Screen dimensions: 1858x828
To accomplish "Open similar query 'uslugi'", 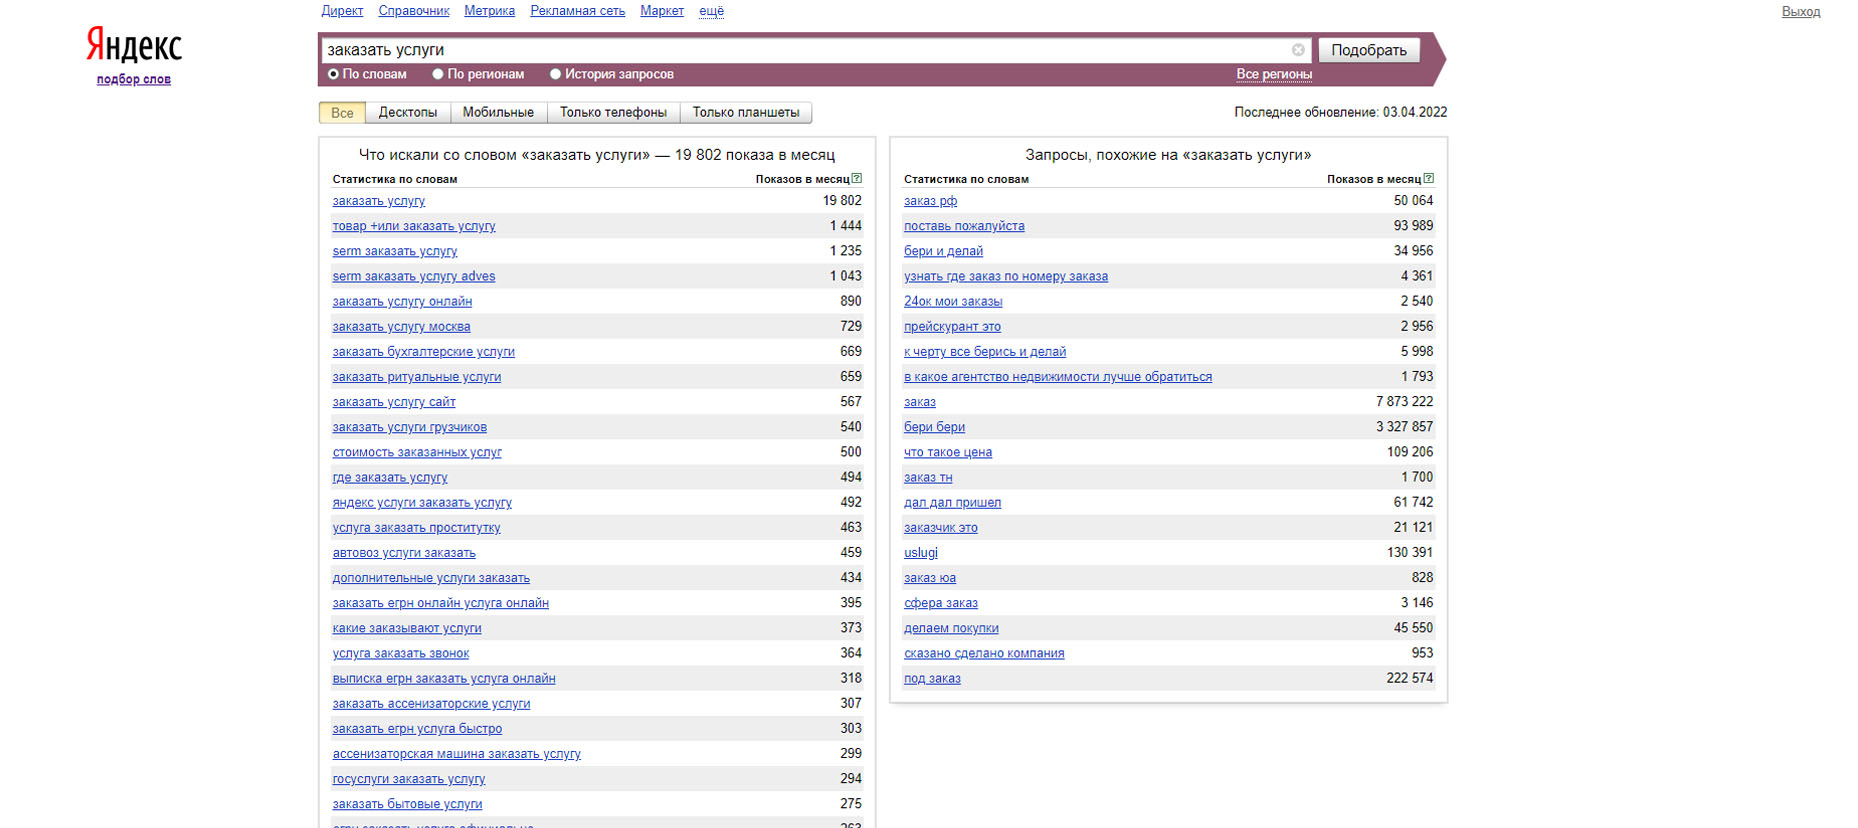I will [921, 553].
